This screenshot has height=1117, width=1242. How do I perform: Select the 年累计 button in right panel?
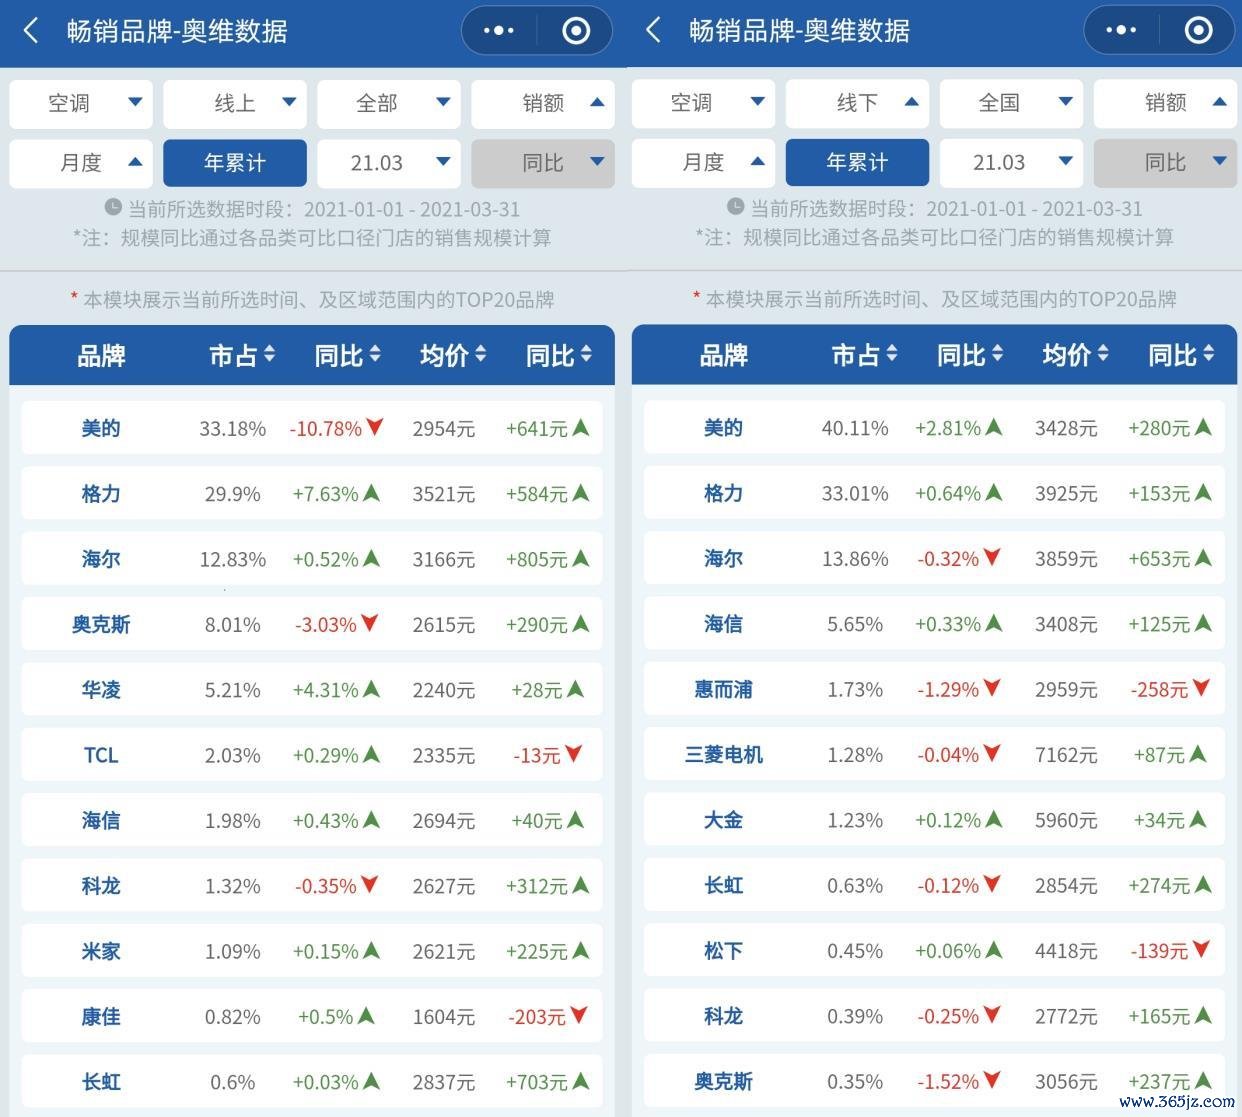[x=858, y=163]
